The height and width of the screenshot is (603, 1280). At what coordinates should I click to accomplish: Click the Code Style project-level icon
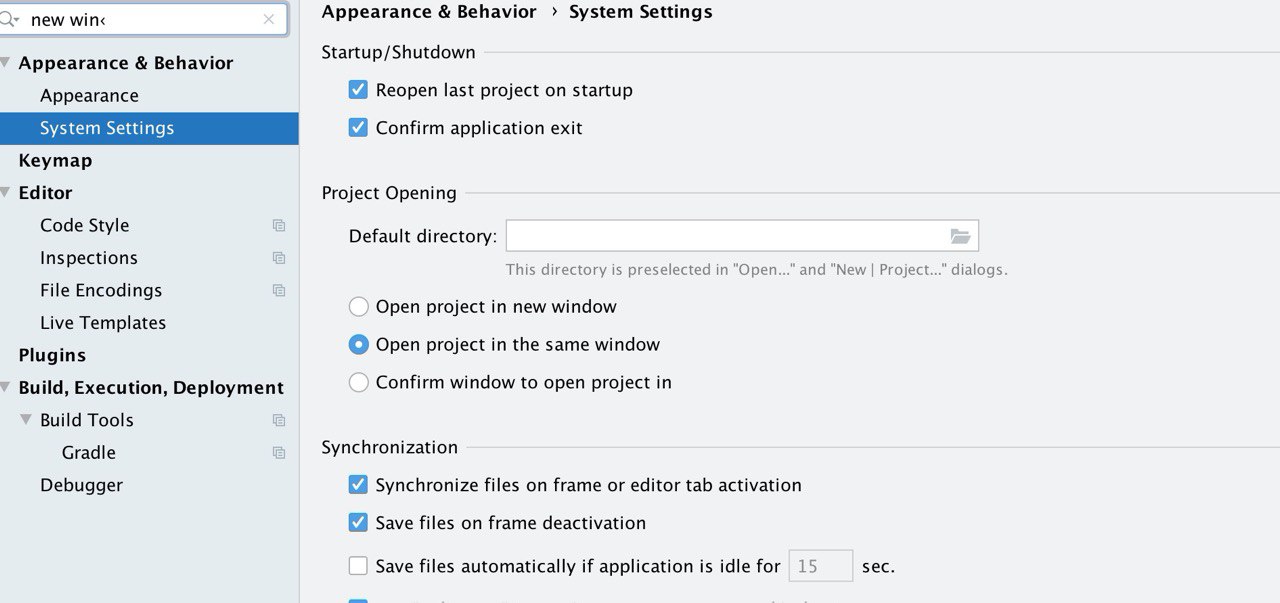point(279,226)
